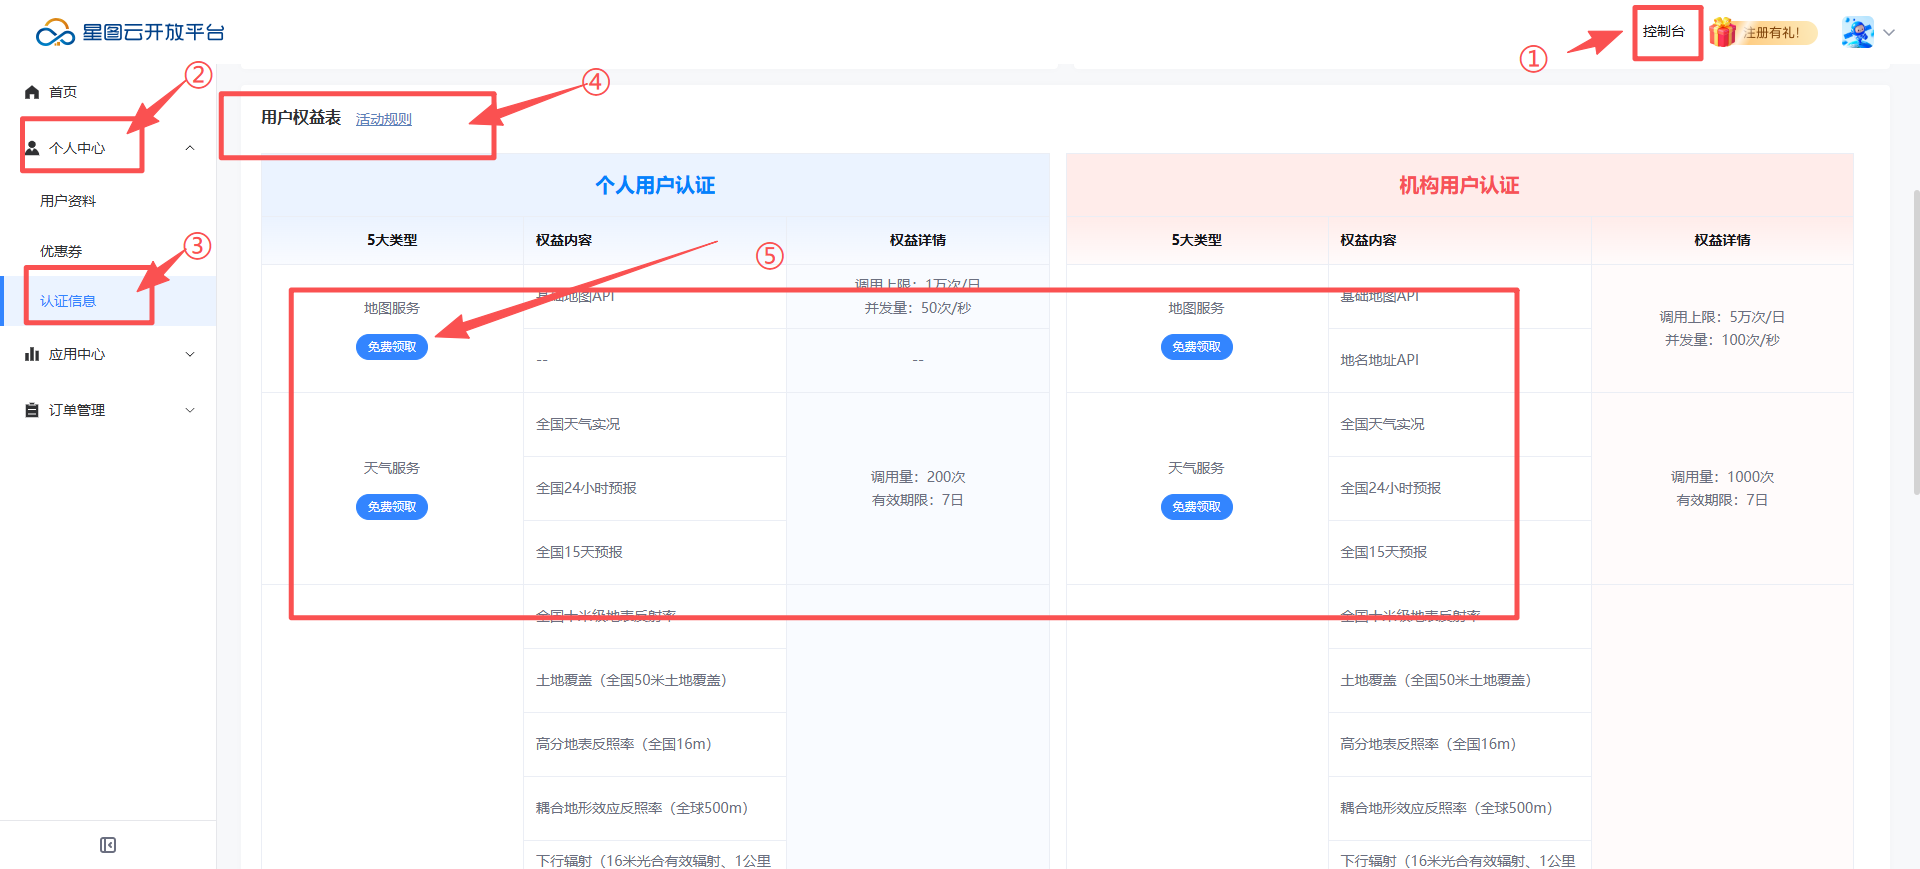Click the person icon for 个人中心
1920x869 pixels.
tap(32, 148)
